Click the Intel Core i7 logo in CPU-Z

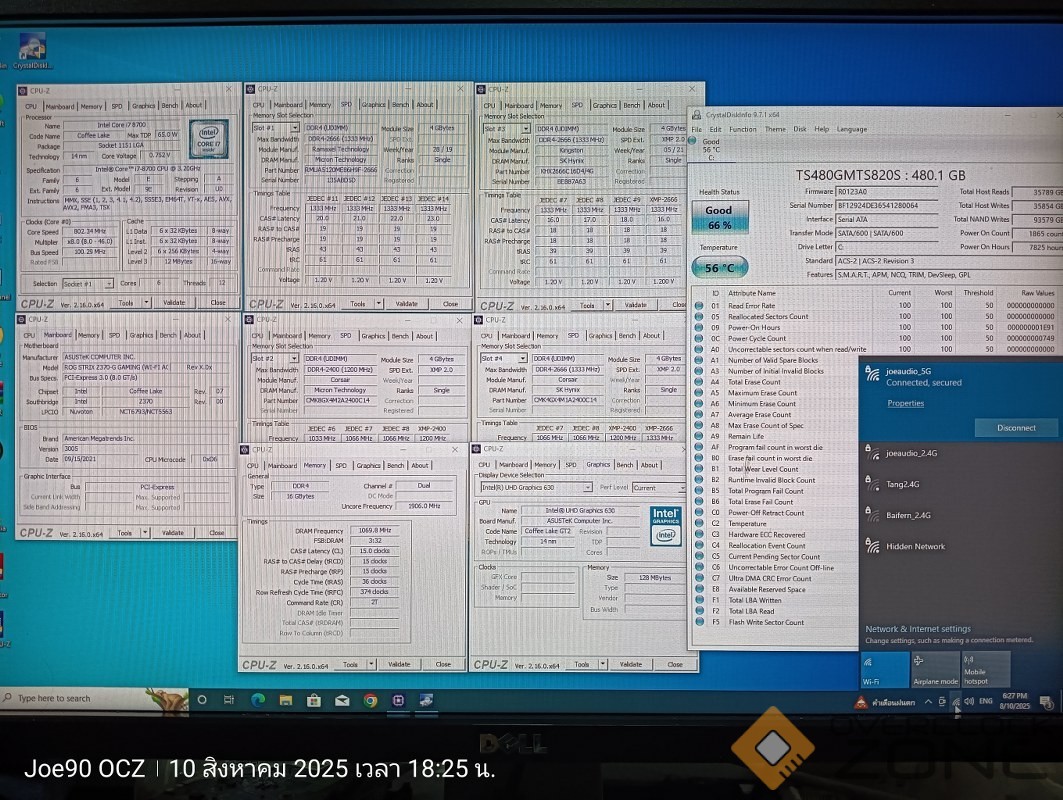click(x=209, y=139)
